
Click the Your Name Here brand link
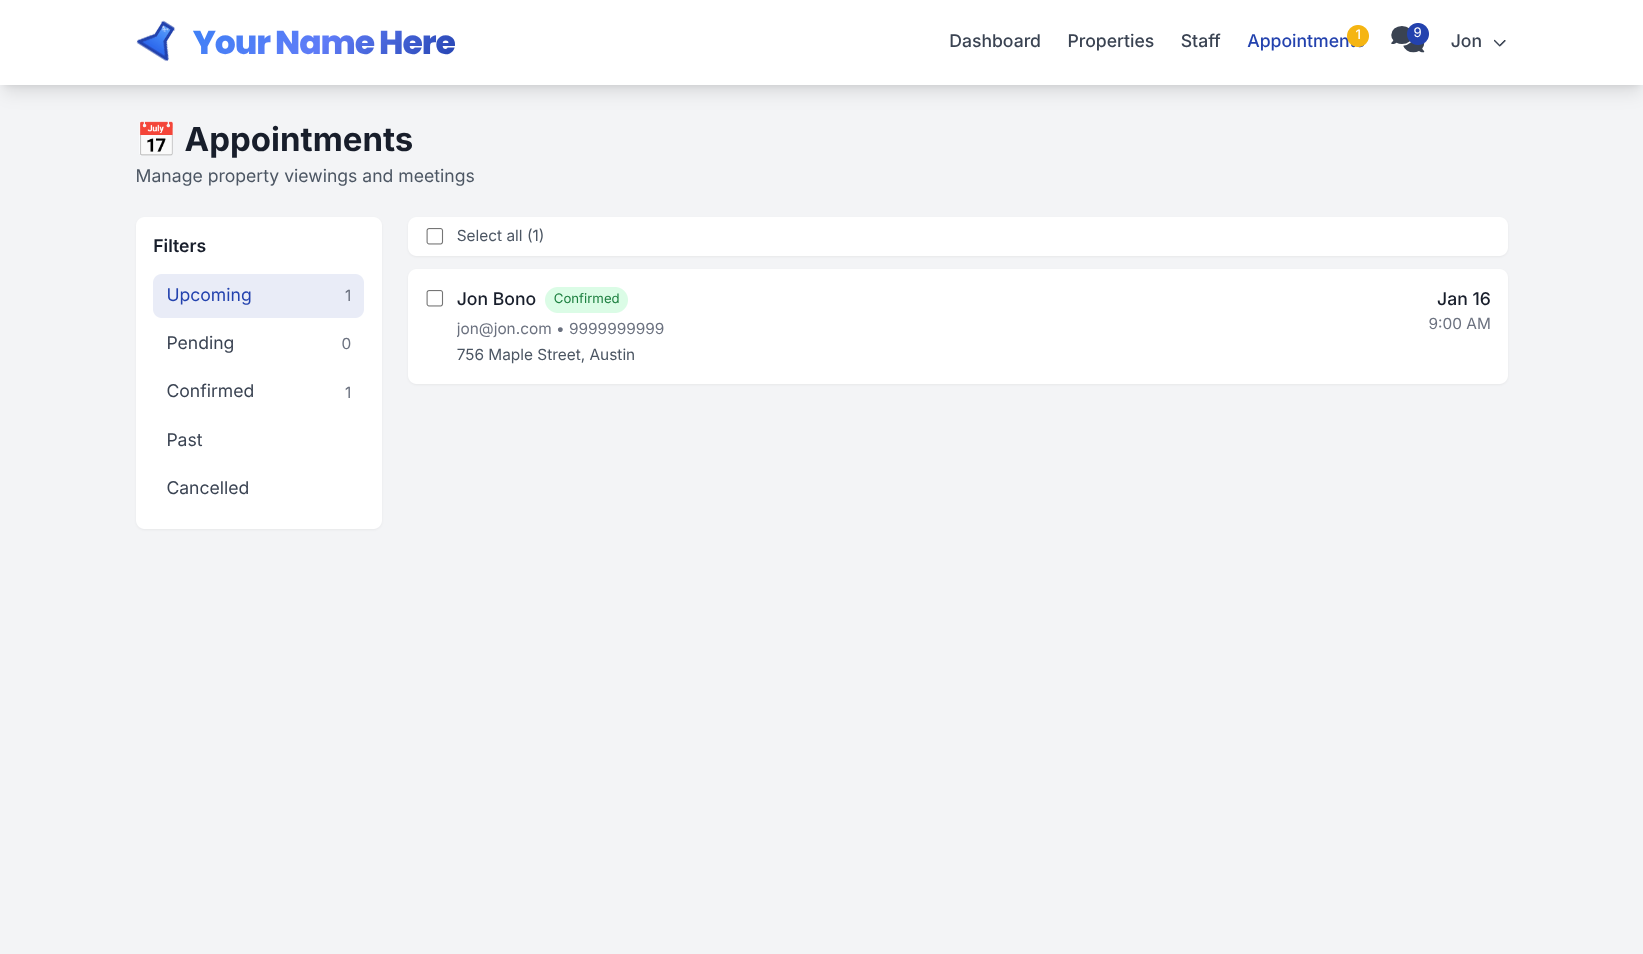323,42
